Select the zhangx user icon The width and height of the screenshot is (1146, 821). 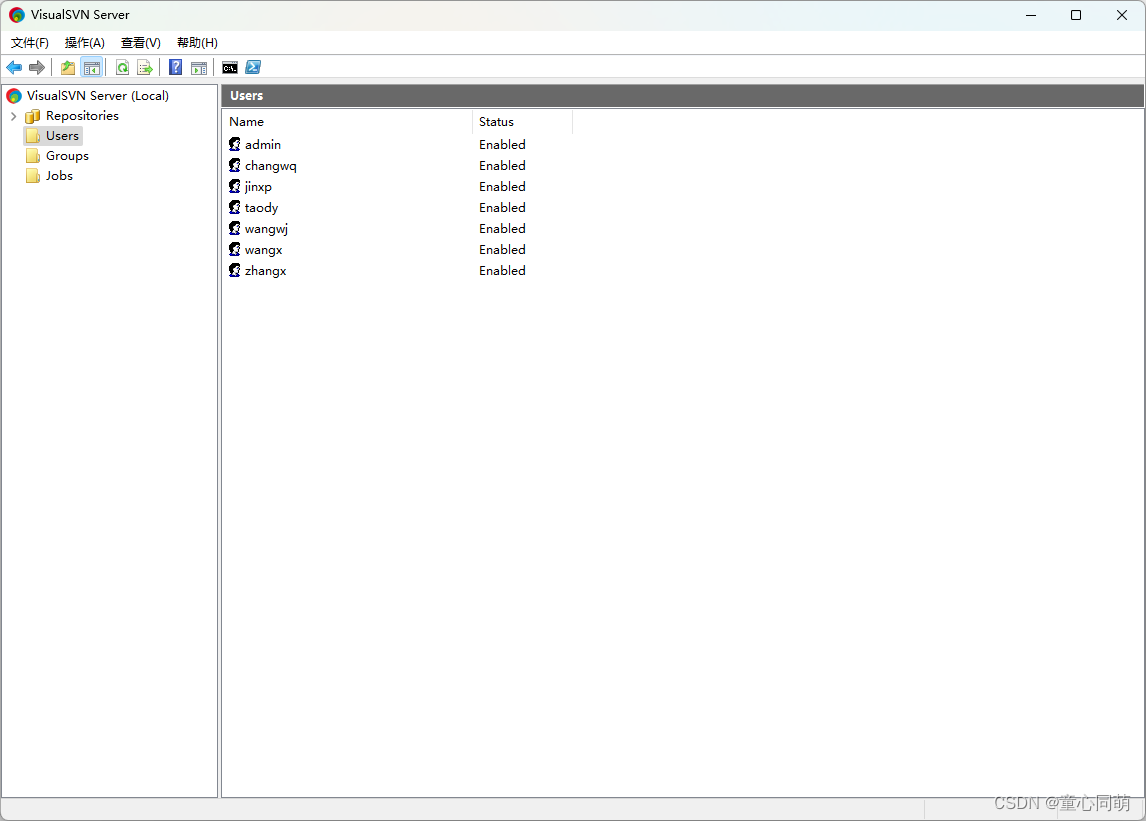coord(235,270)
